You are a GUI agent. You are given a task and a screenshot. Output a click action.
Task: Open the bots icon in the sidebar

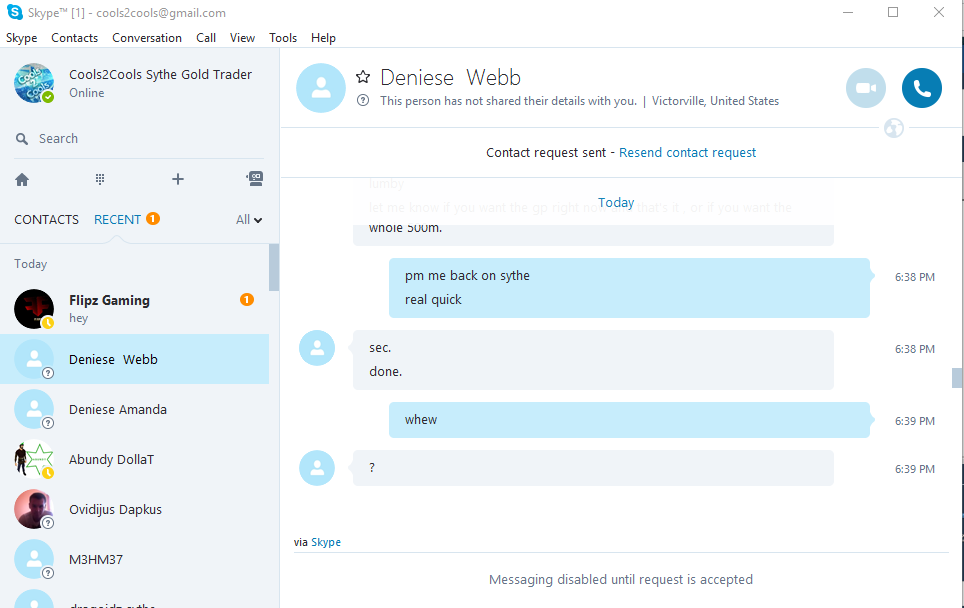click(255, 179)
